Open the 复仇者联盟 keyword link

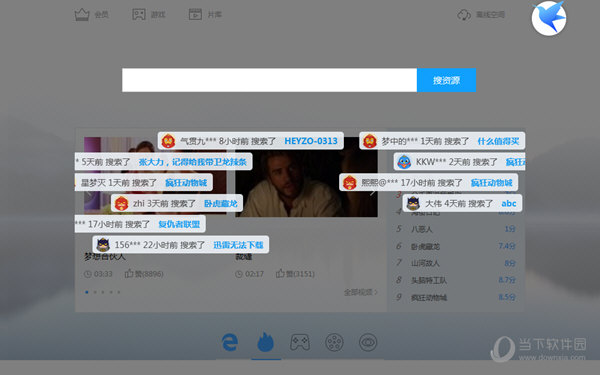[179, 224]
